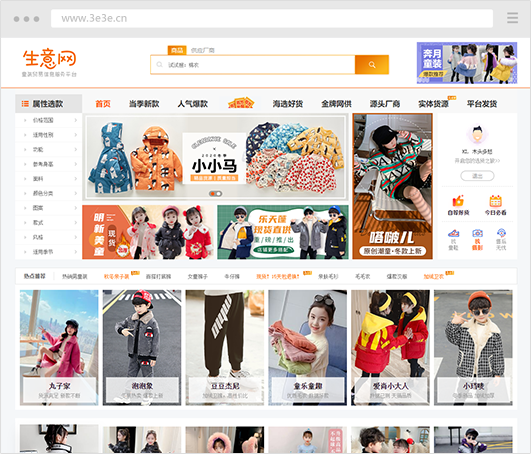Image resolution: width=531 pixels, height=454 pixels.
Task: Click the 生意网 site logo
Action: coord(49,58)
